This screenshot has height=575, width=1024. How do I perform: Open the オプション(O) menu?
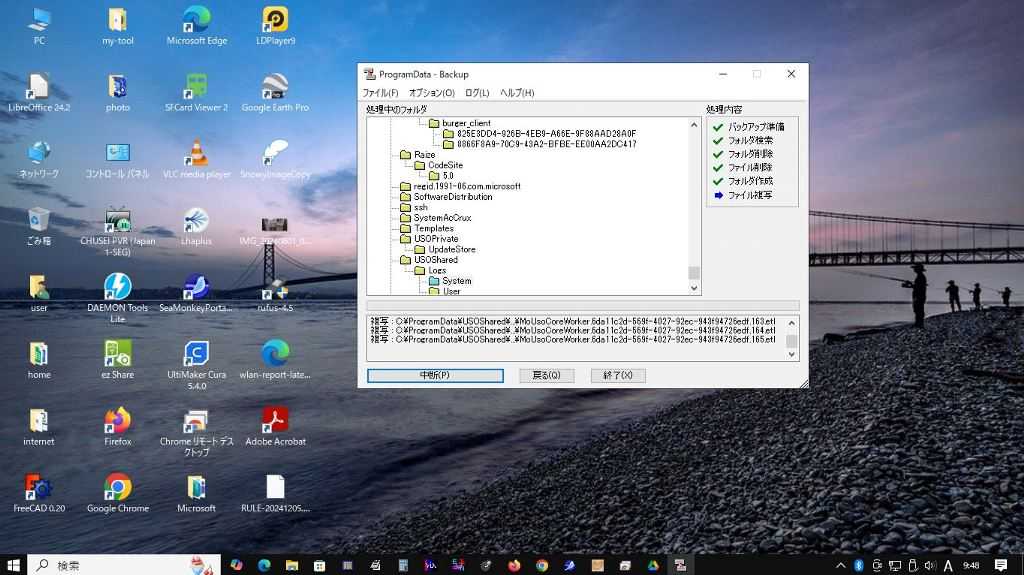(432, 93)
